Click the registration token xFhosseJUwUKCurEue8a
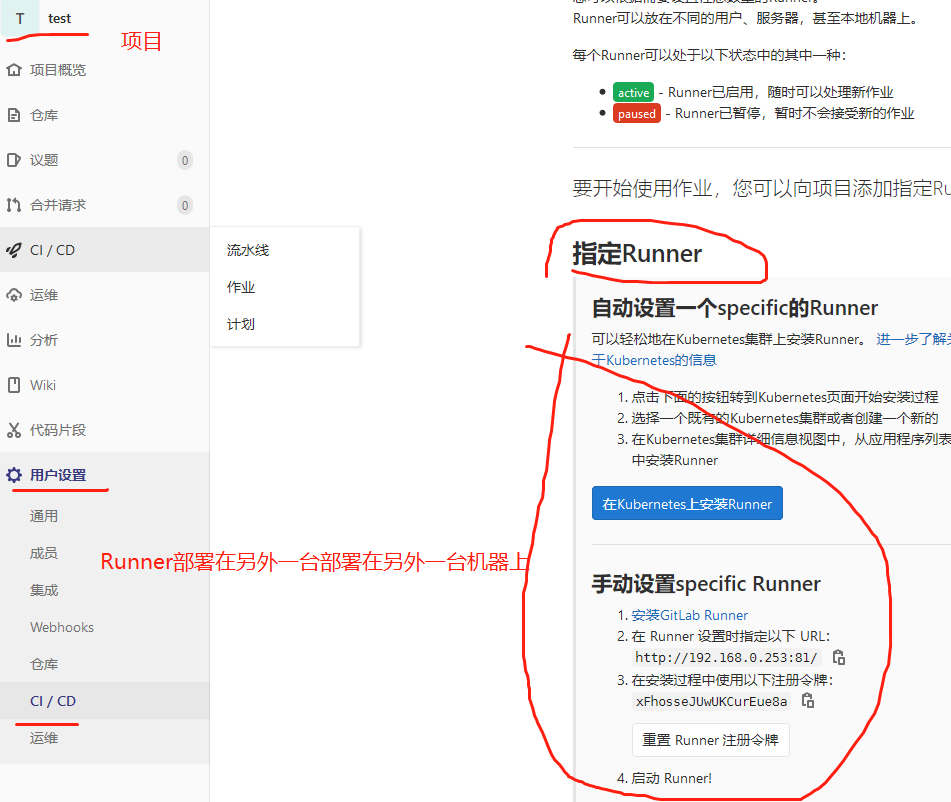This screenshot has width=951, height=802. pos(711,702)
